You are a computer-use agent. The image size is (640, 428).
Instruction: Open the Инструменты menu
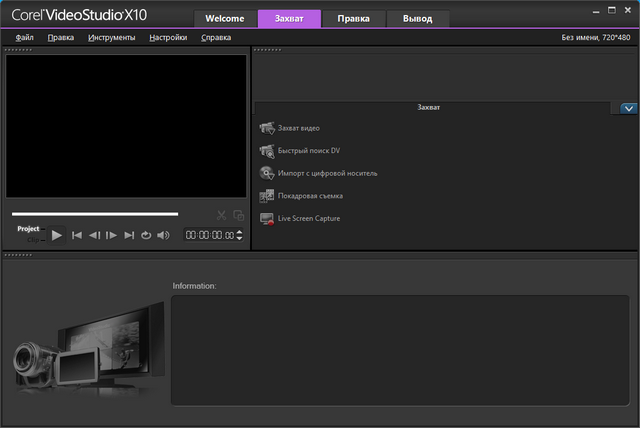(111, 37)
